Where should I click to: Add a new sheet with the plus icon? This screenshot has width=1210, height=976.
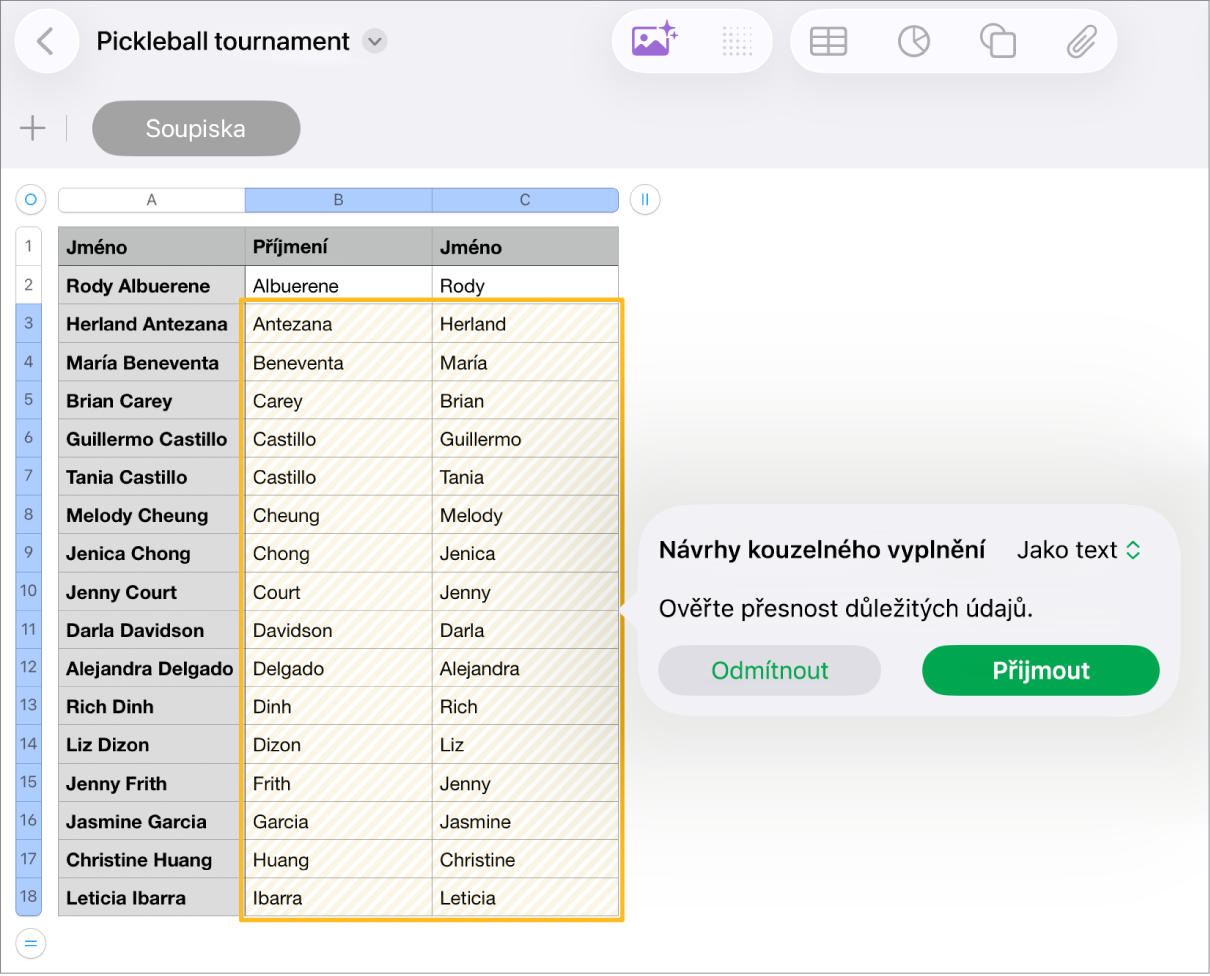(33, 128)
